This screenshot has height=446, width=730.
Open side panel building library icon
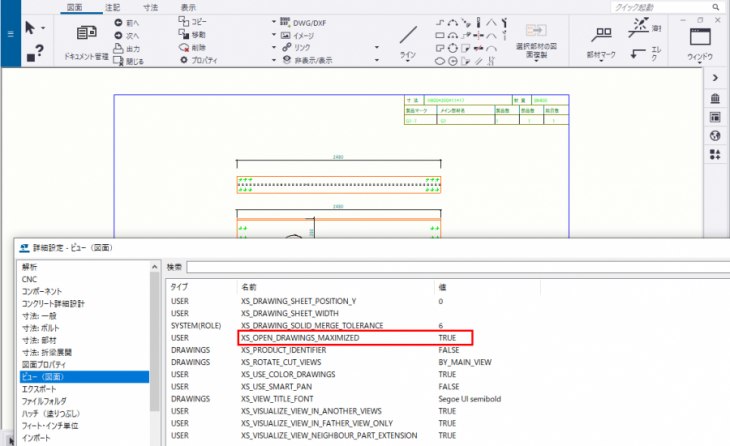[715, 98]
